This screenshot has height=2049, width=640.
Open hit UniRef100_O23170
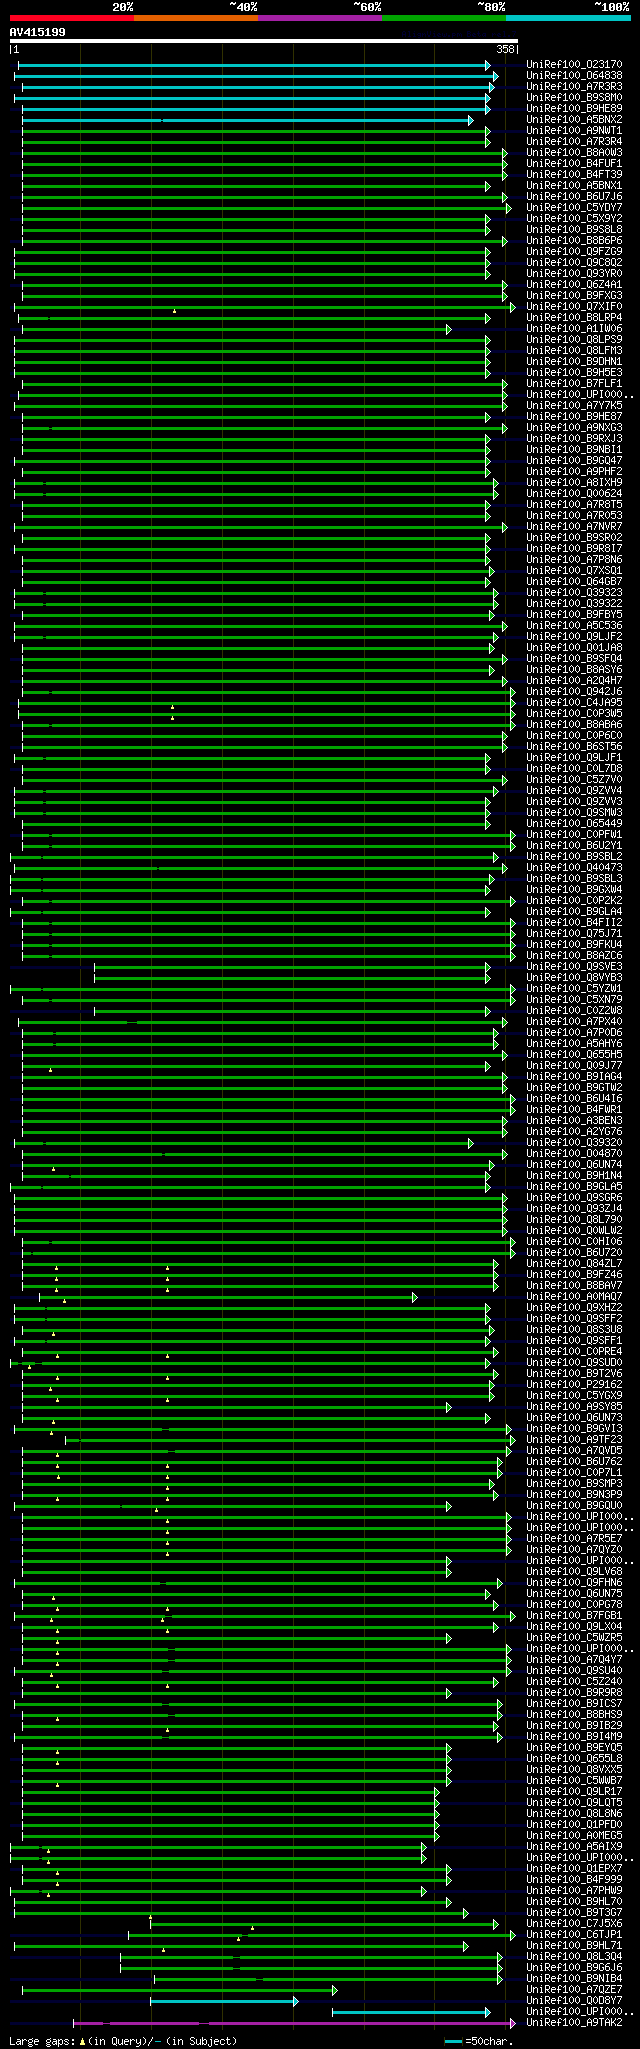[574, 65]
